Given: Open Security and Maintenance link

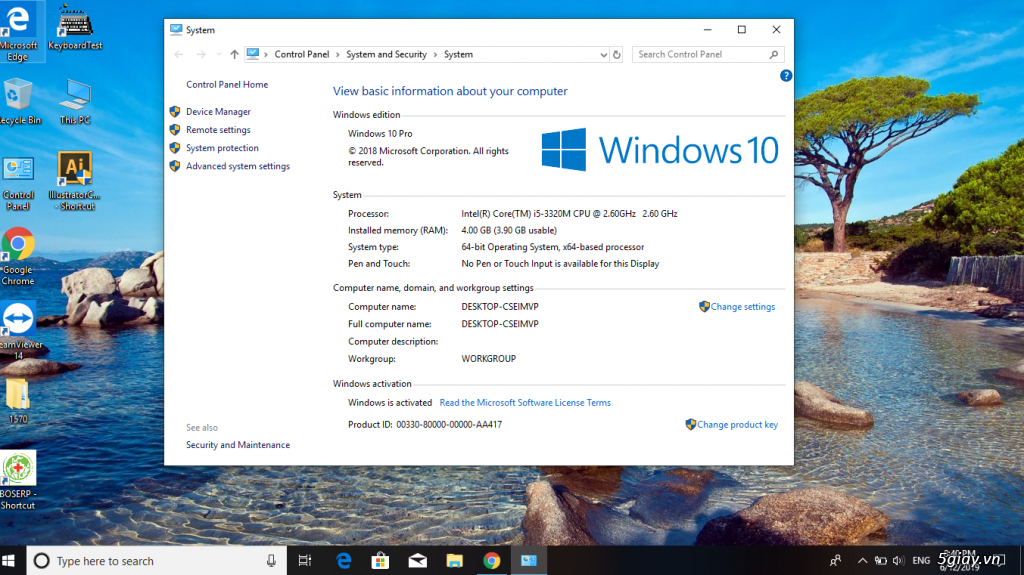Looking at the screenshot, I should click(238, 445).
